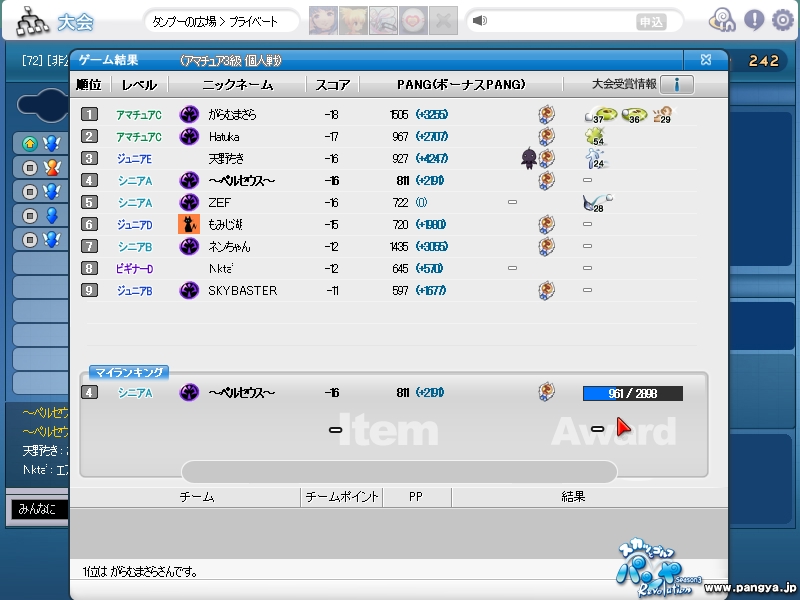Click the 申込 apply button
Image resolution: width=800 pixels, height=600 pixels.
click(652, 22)
